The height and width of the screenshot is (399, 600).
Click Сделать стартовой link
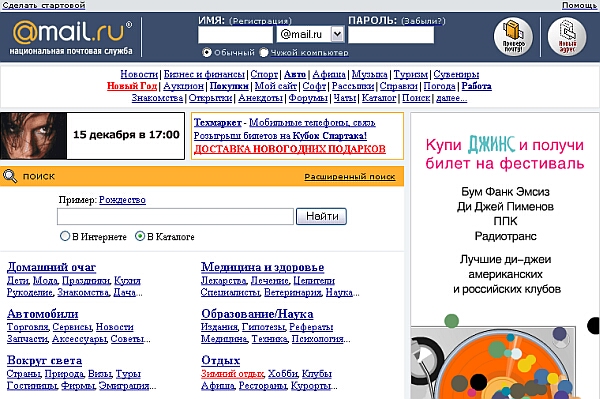[43, 5]
